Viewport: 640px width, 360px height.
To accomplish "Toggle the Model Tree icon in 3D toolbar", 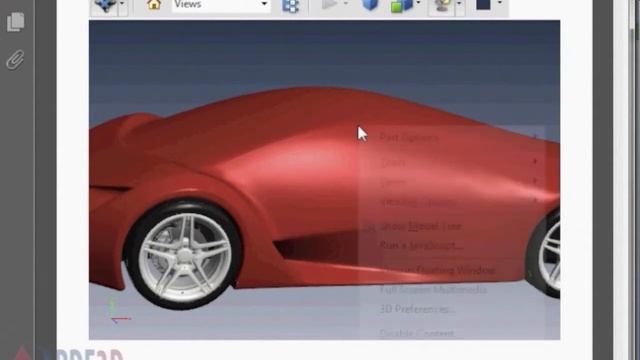I will (x=291, y=6).
